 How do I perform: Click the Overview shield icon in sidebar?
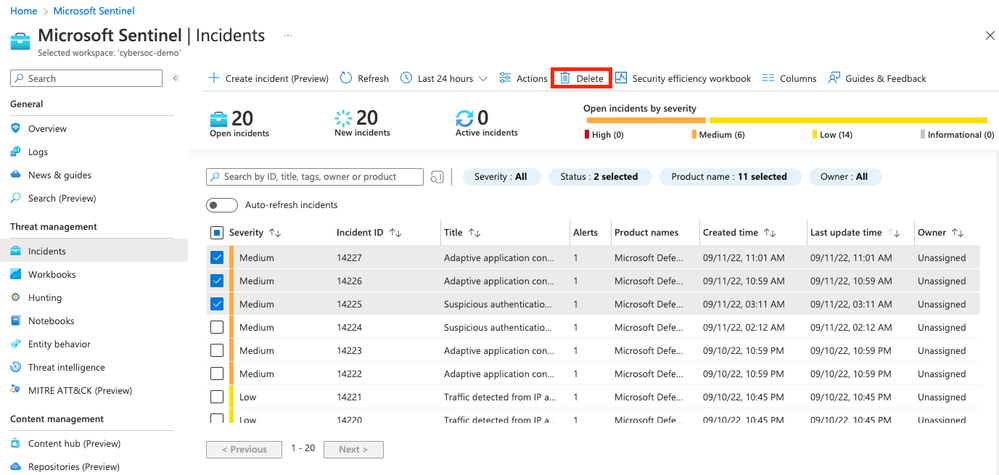point(16,129)
